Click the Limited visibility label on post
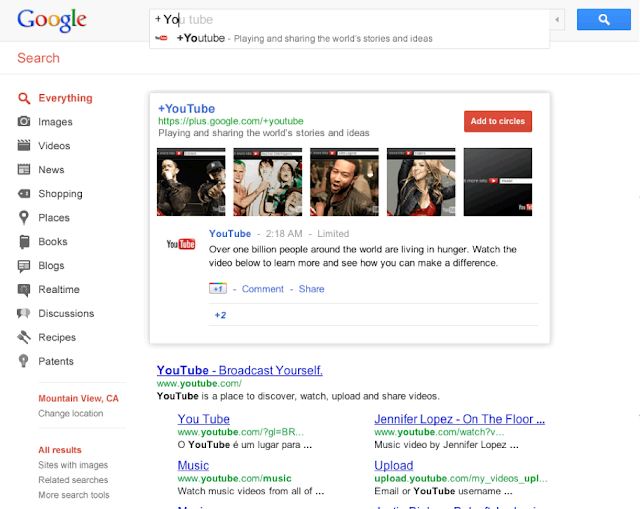The image size is (640, 509). tap(333, 233)
